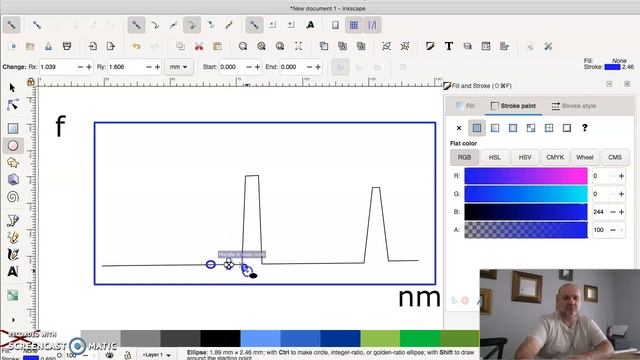The width and height of the screenshot is (640, 360).
Task: Select the Rectangle tool
Action: coord(13,129)
